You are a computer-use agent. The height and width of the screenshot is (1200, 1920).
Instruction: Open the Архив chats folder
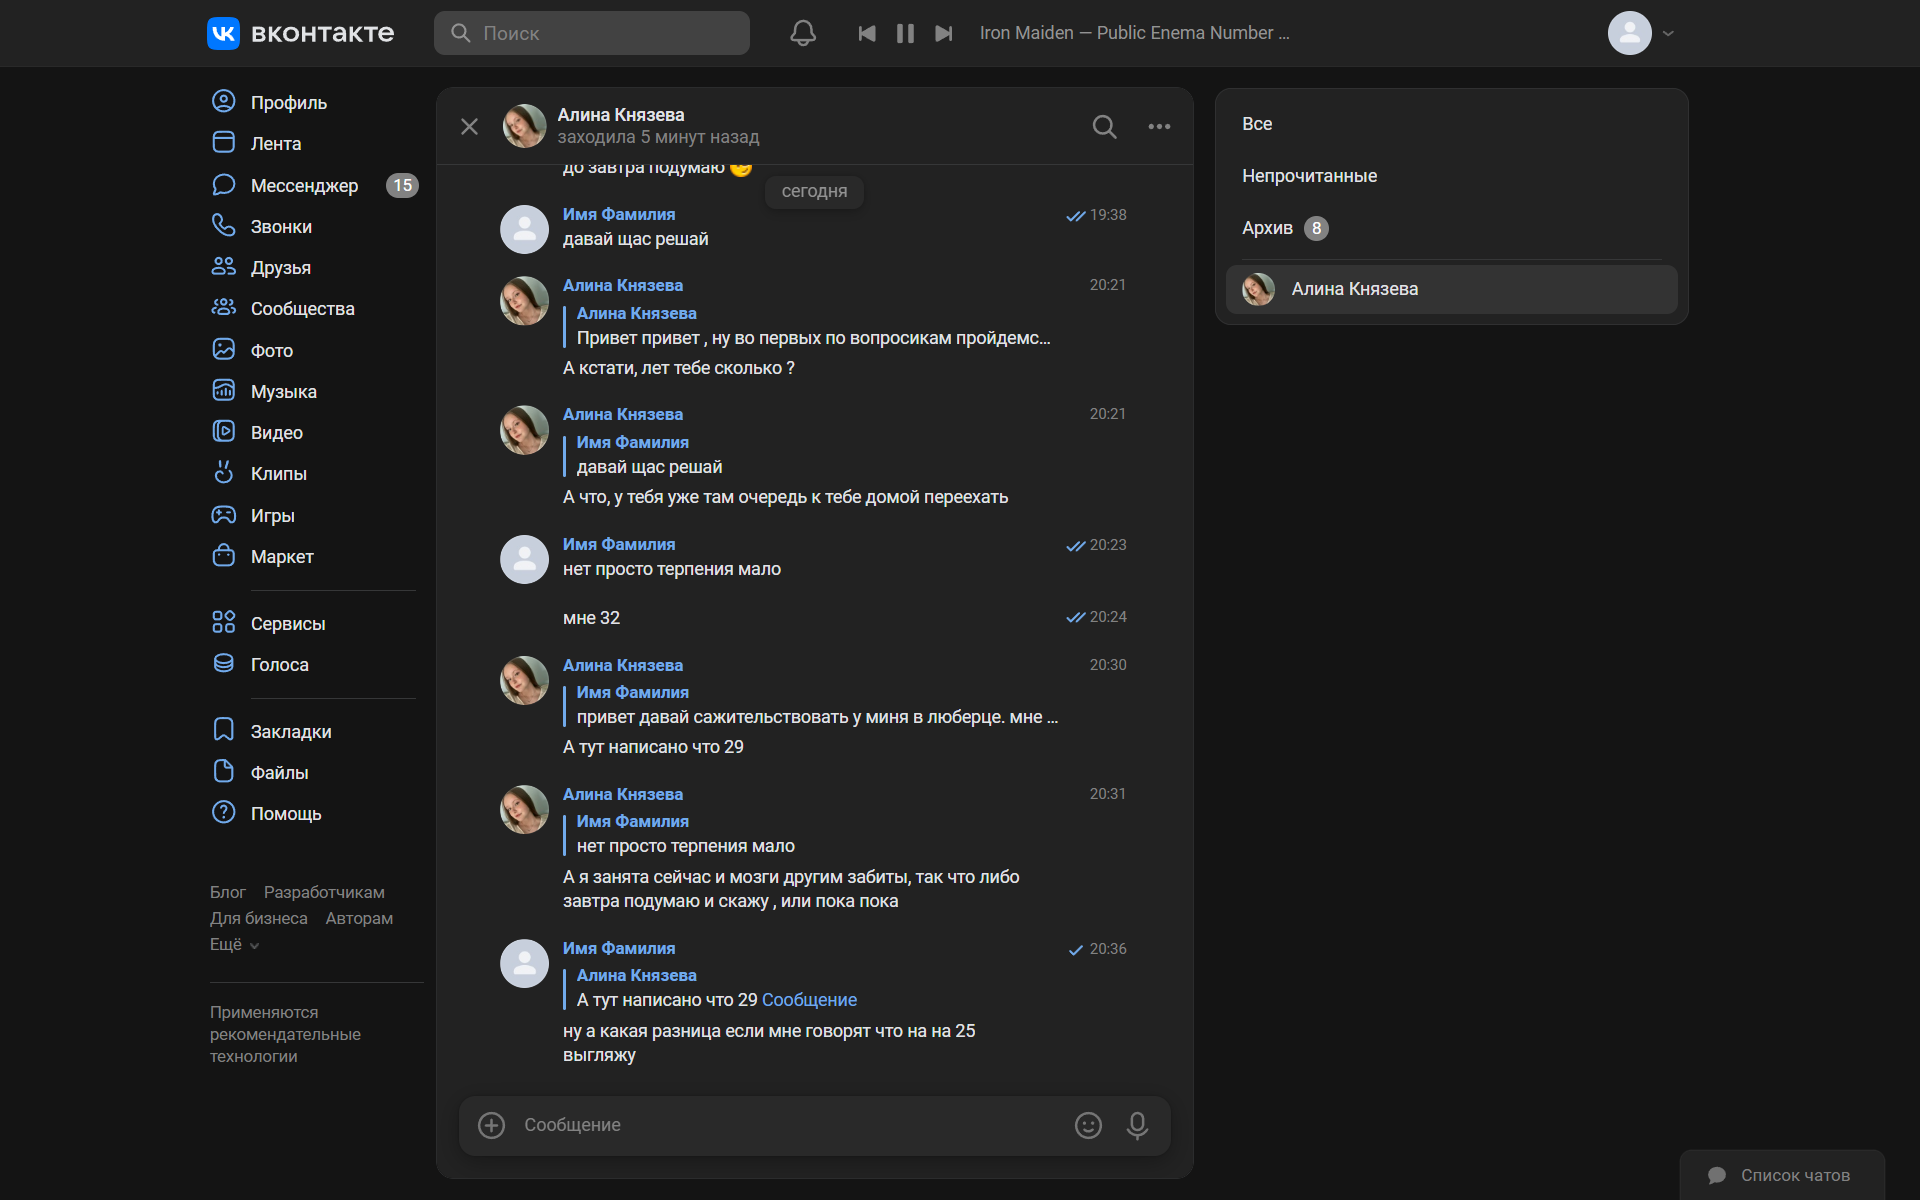(1267, 228)
